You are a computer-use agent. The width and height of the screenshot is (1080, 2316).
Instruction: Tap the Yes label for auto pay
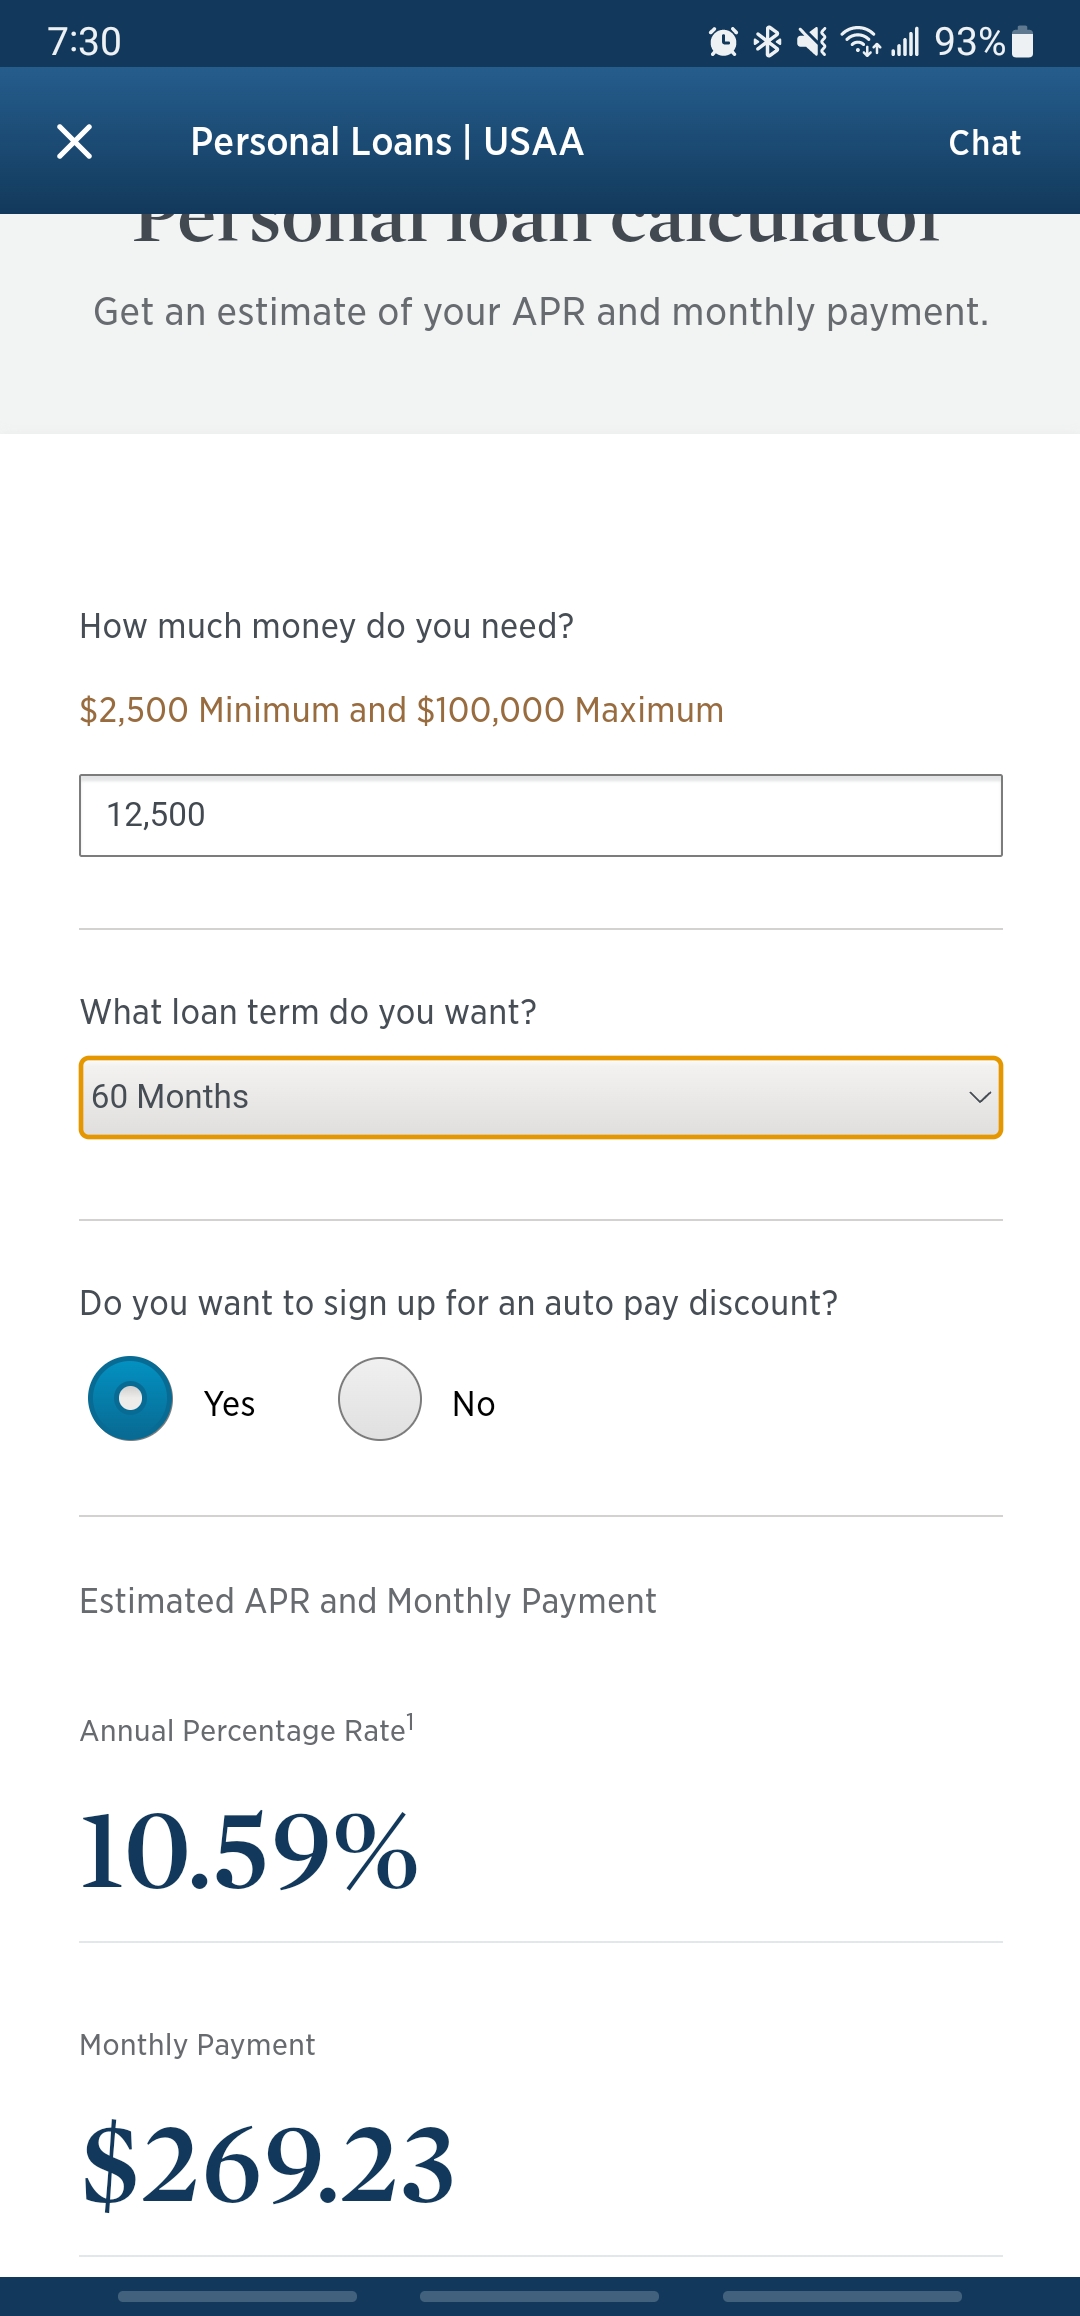pos(229,1404)
